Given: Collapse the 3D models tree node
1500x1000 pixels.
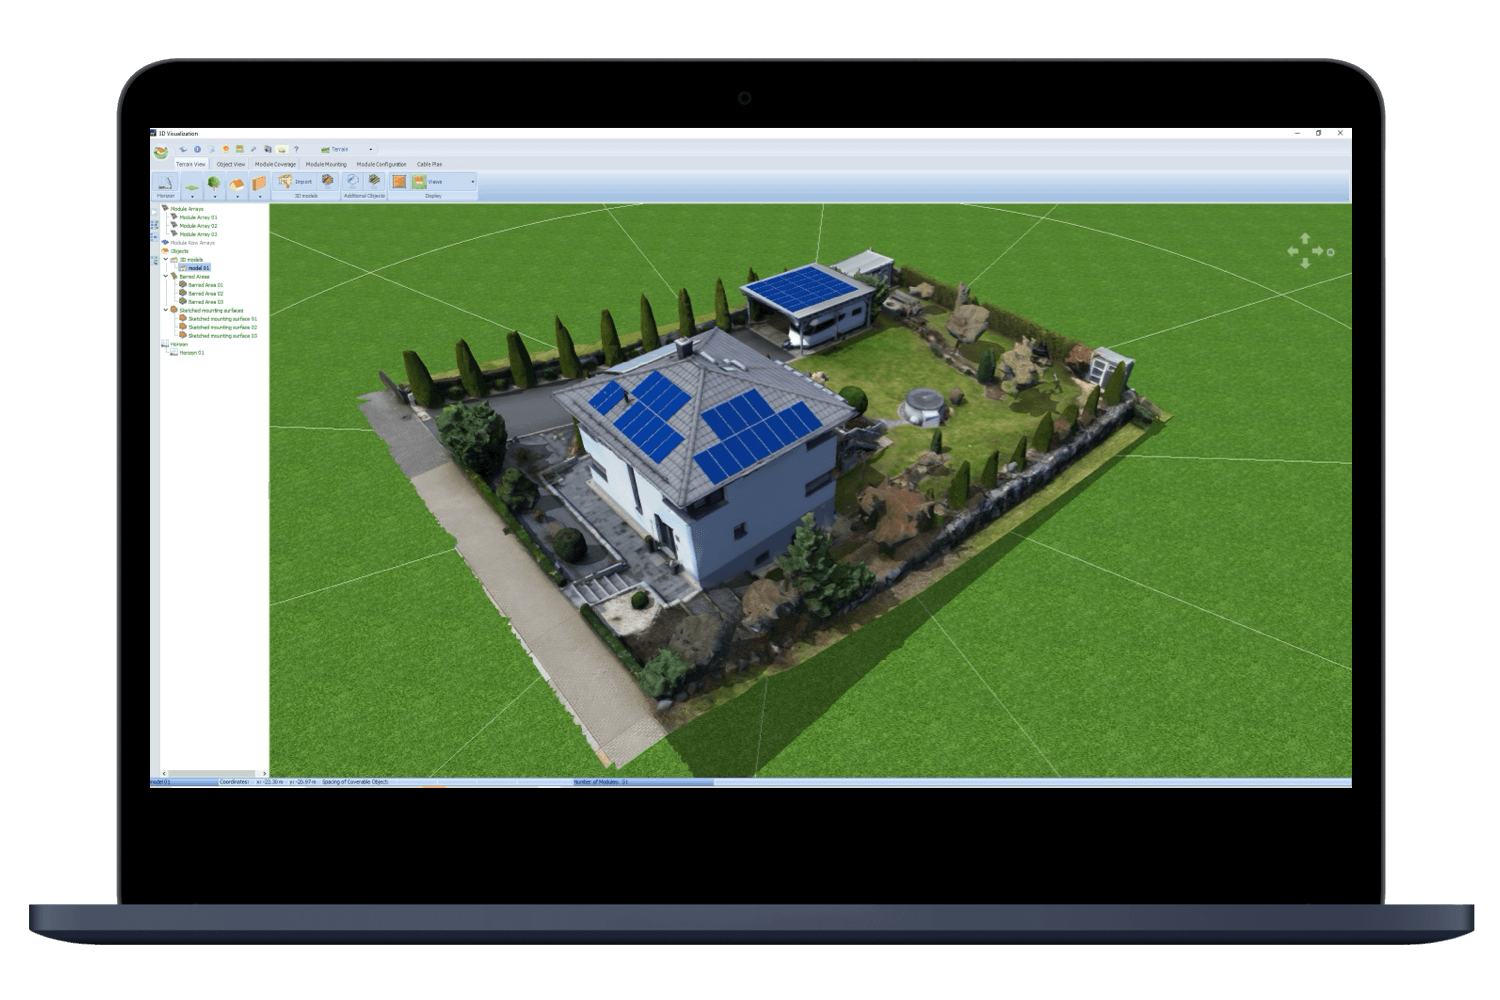Looking at the screenshot, I should pyautogui.click(x=166, y=259).
